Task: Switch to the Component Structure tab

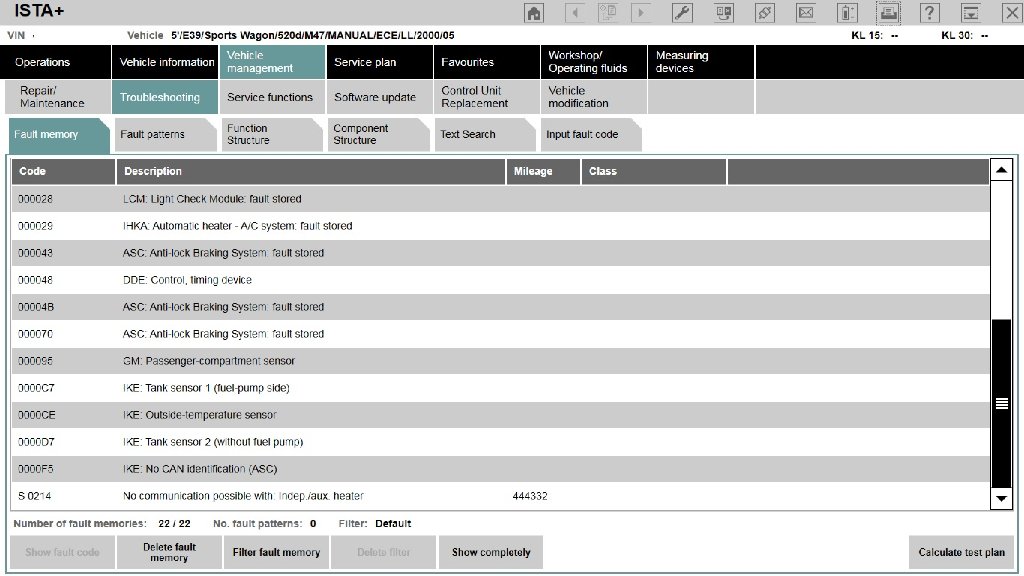Action: [x=378, y=135]
